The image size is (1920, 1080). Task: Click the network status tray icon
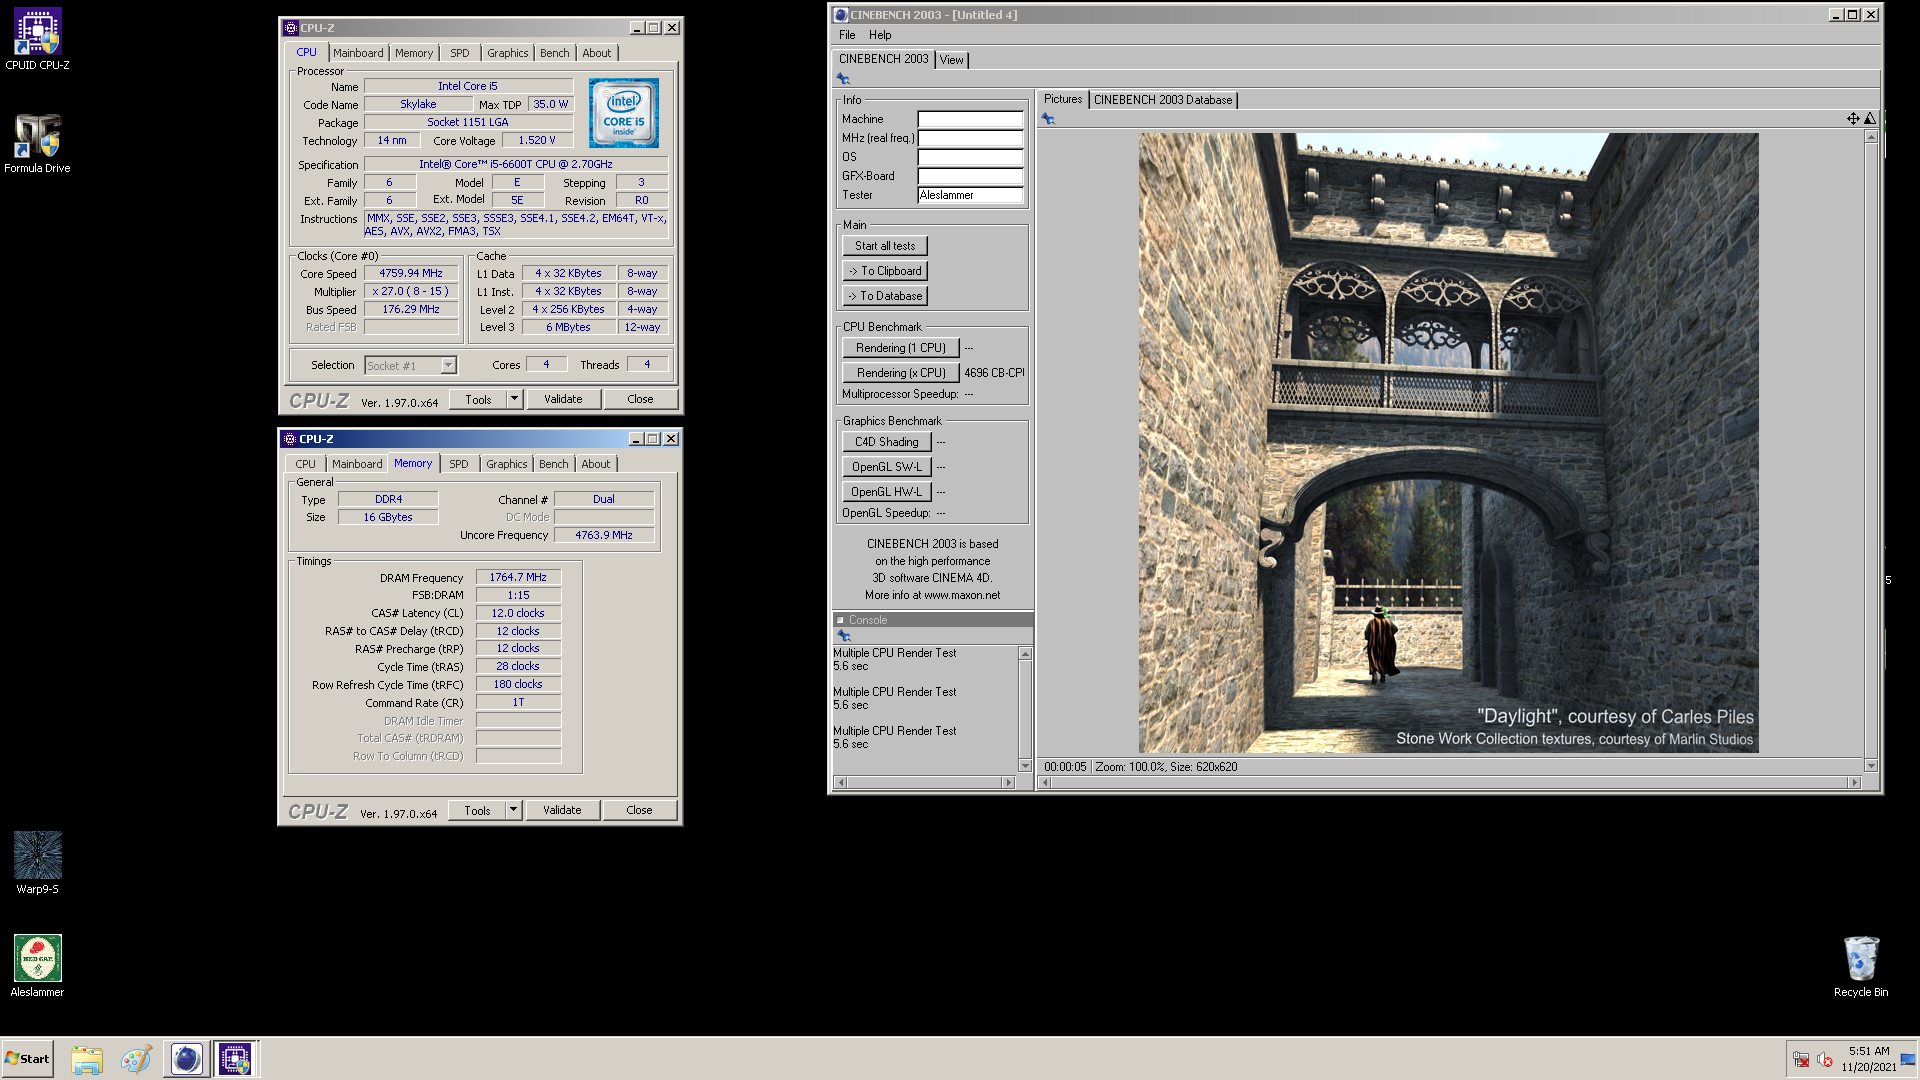[1801, 1060]
